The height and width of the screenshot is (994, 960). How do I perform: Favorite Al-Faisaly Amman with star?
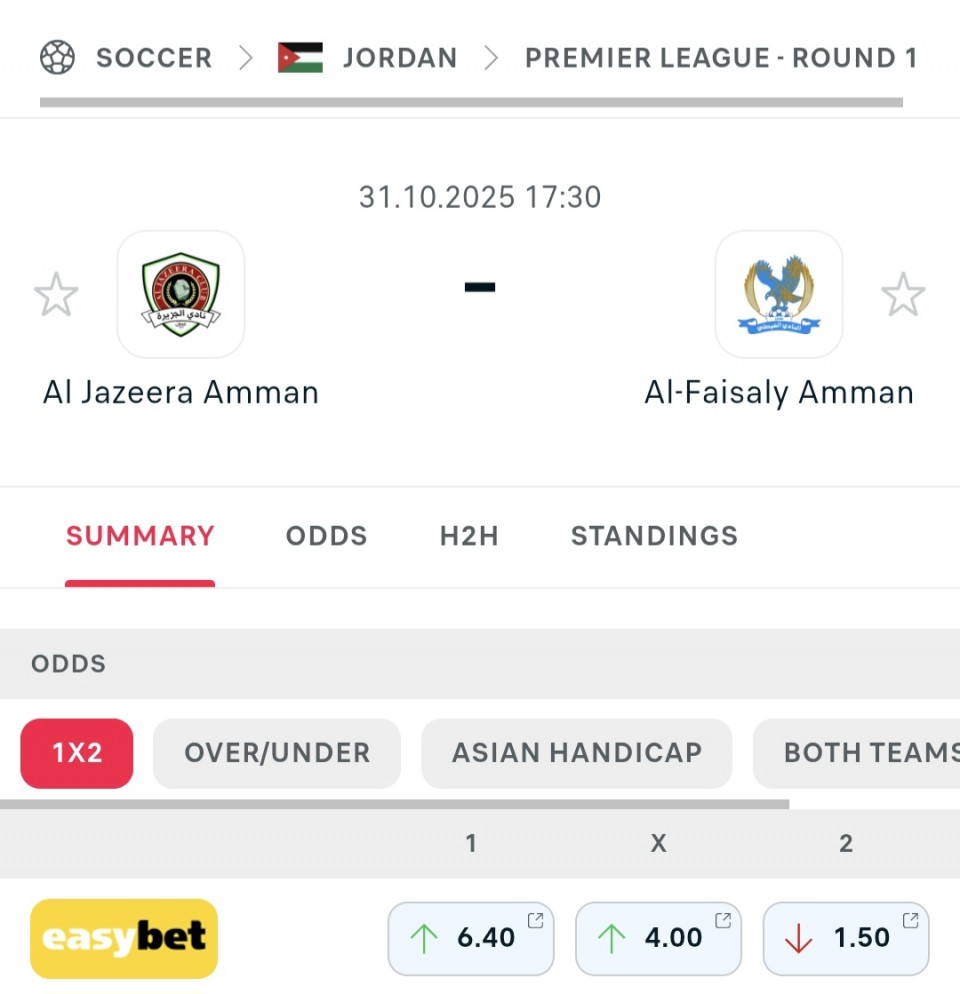click(x=903, y=295)
